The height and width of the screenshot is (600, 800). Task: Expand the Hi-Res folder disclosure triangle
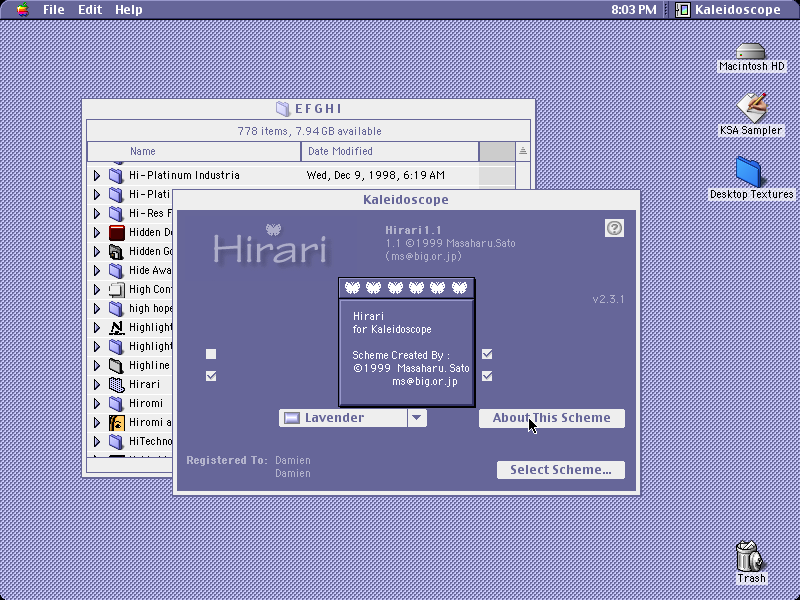point(96,213)
